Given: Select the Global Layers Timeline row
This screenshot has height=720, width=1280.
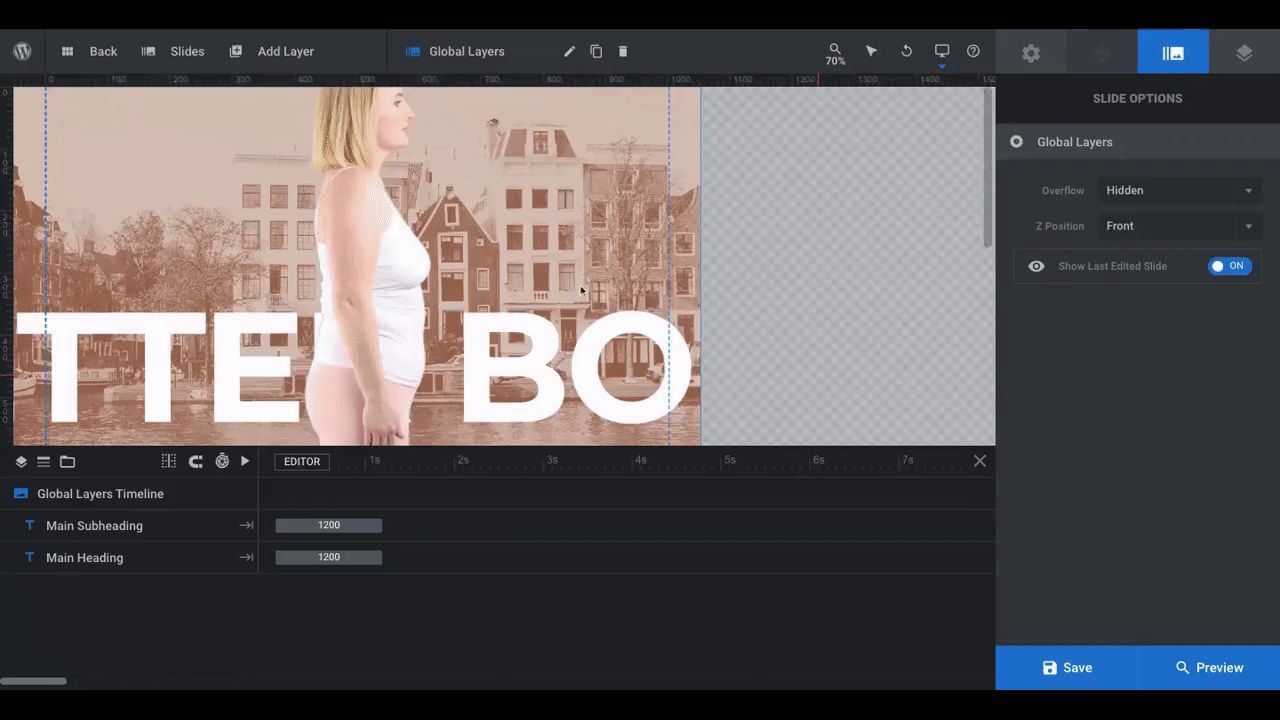Looking at the screenshot, I should (x=129, y=494).
